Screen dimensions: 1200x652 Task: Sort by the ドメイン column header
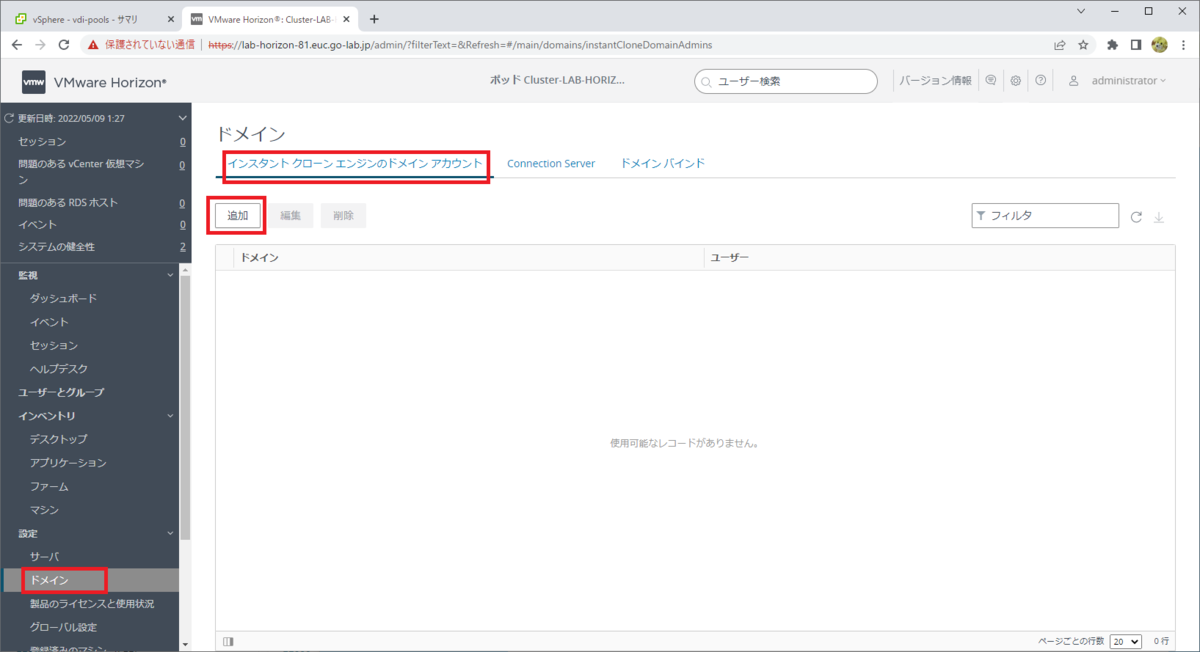(468, 258)
